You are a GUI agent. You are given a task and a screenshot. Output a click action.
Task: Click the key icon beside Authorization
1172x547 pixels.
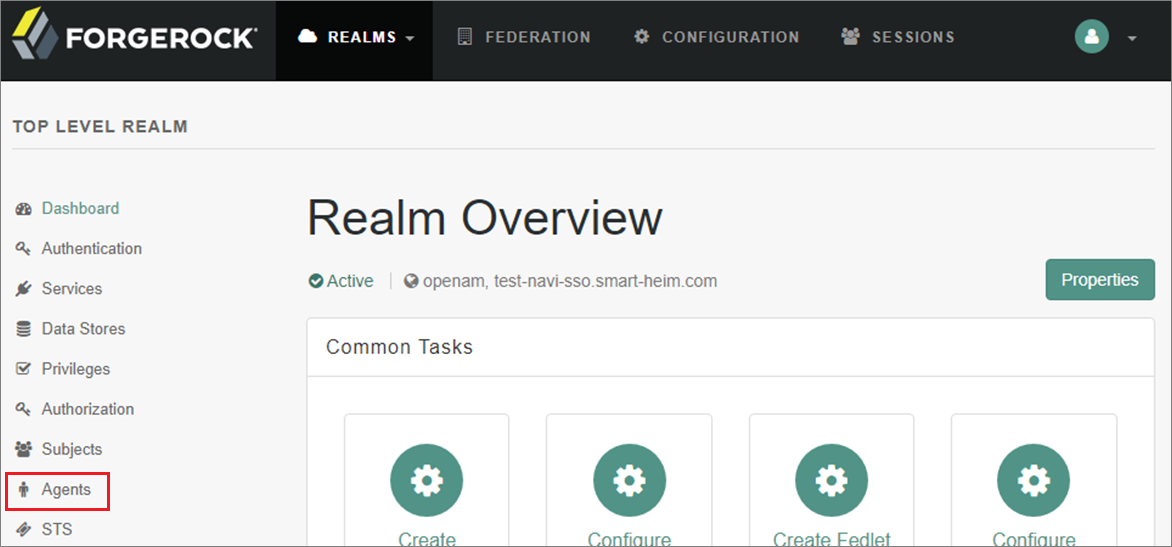coord(23,410)
